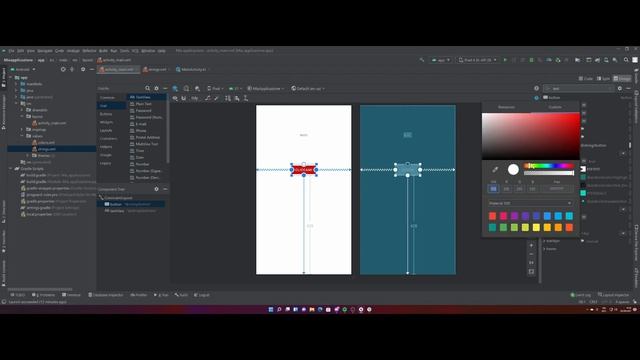Open palette settings gear
Image resolution: width=640 pixels, height=360 pixels.
[x=156, y=88]
